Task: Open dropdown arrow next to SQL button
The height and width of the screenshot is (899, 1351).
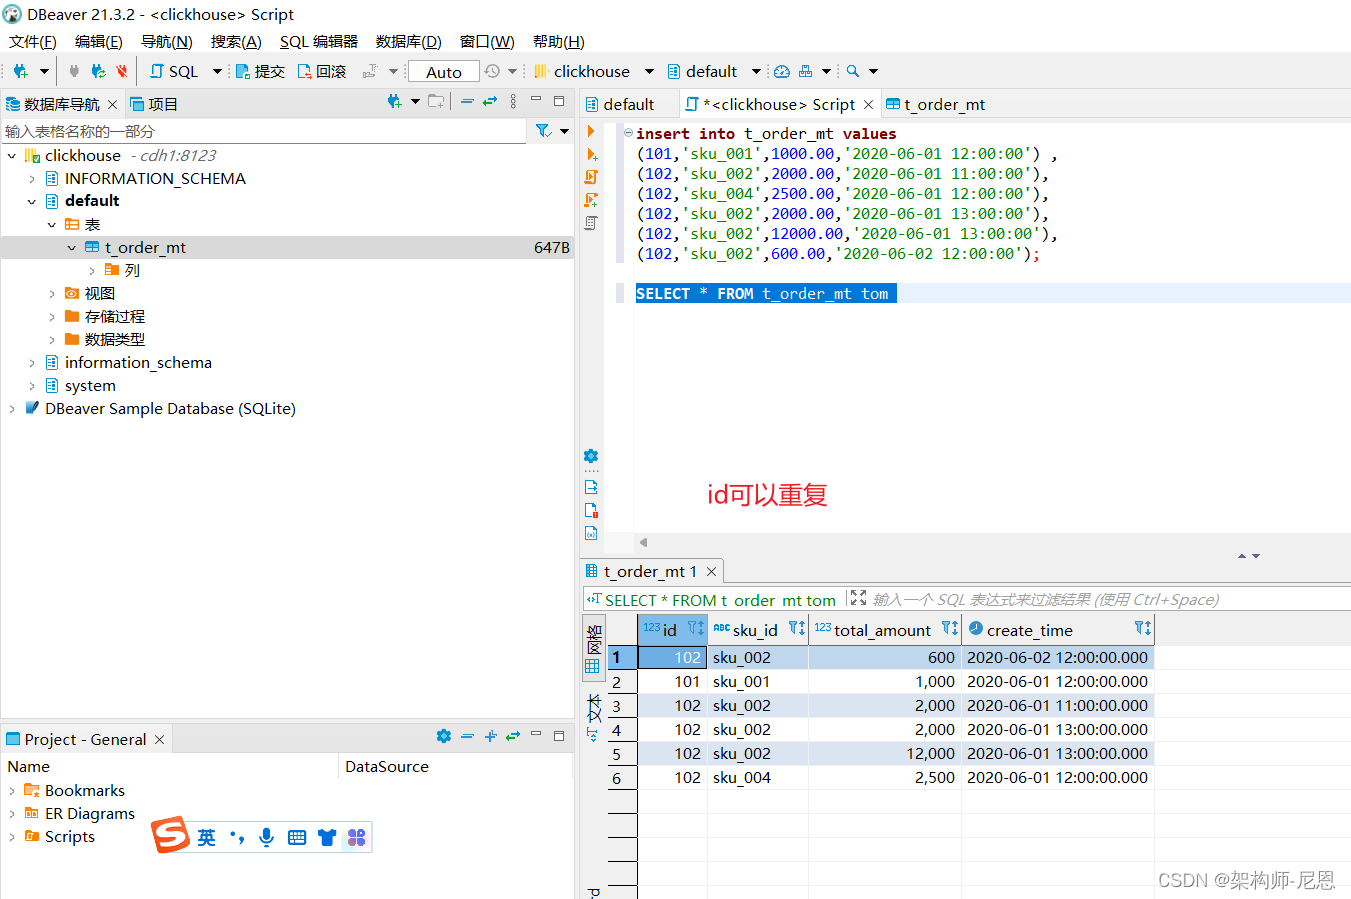Action: click(217, 71)
